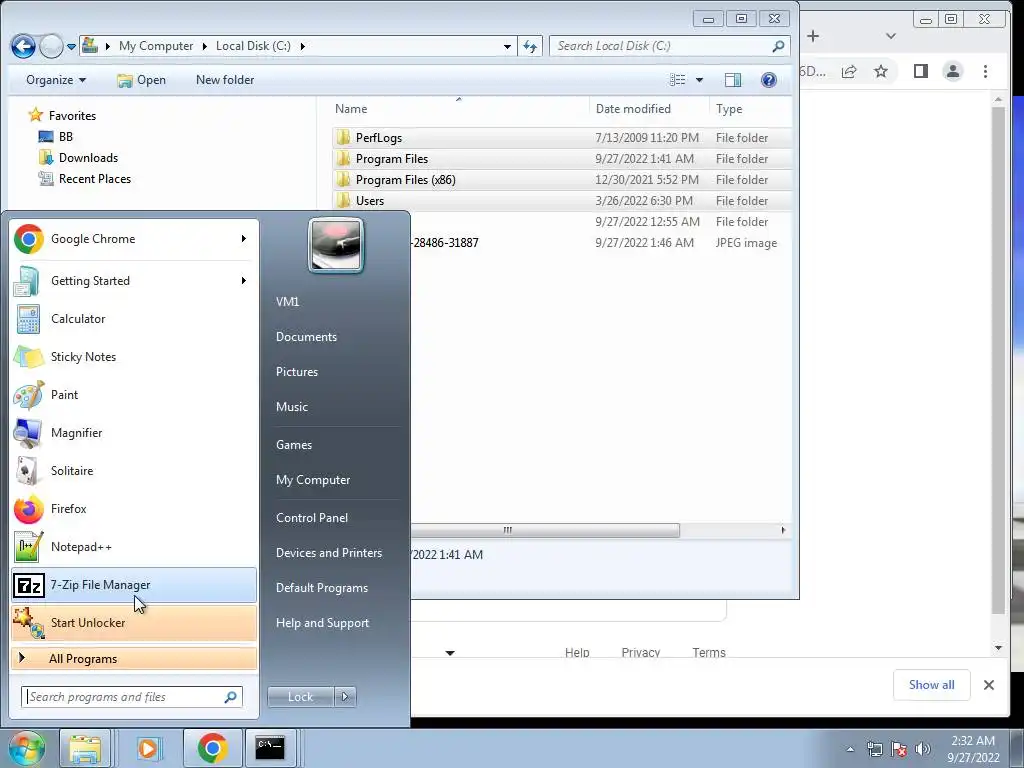Click the Windows Start orb
This screenshot has width=1024, height=768.
point(26,748)
